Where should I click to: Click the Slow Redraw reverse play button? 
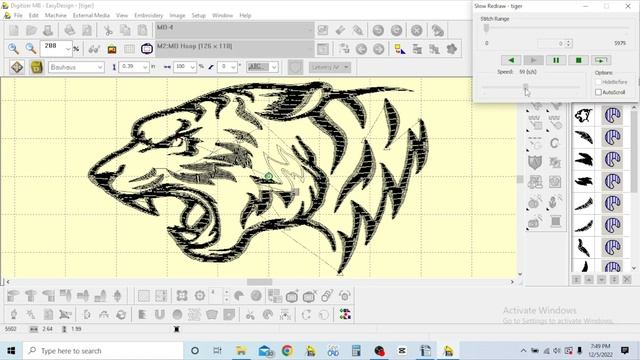click(511, 60)
